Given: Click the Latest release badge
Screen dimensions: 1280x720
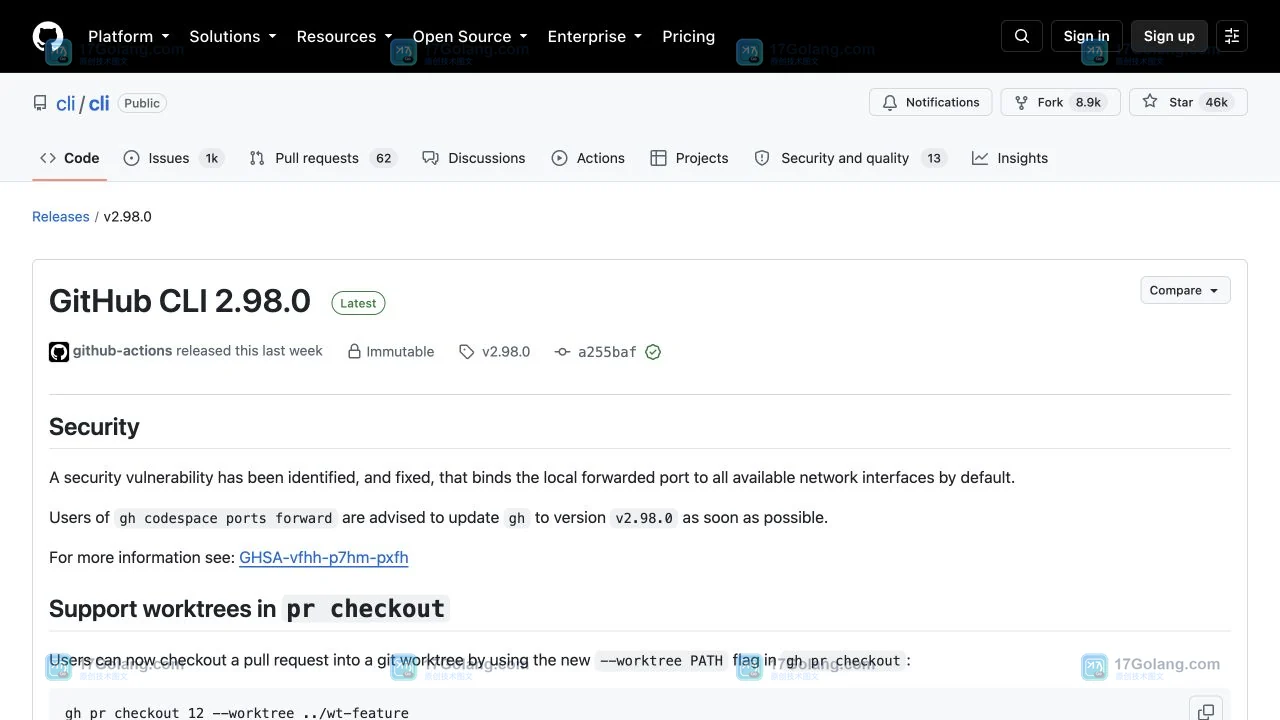Looking at the screenshot, I should (x=358, y=303).
